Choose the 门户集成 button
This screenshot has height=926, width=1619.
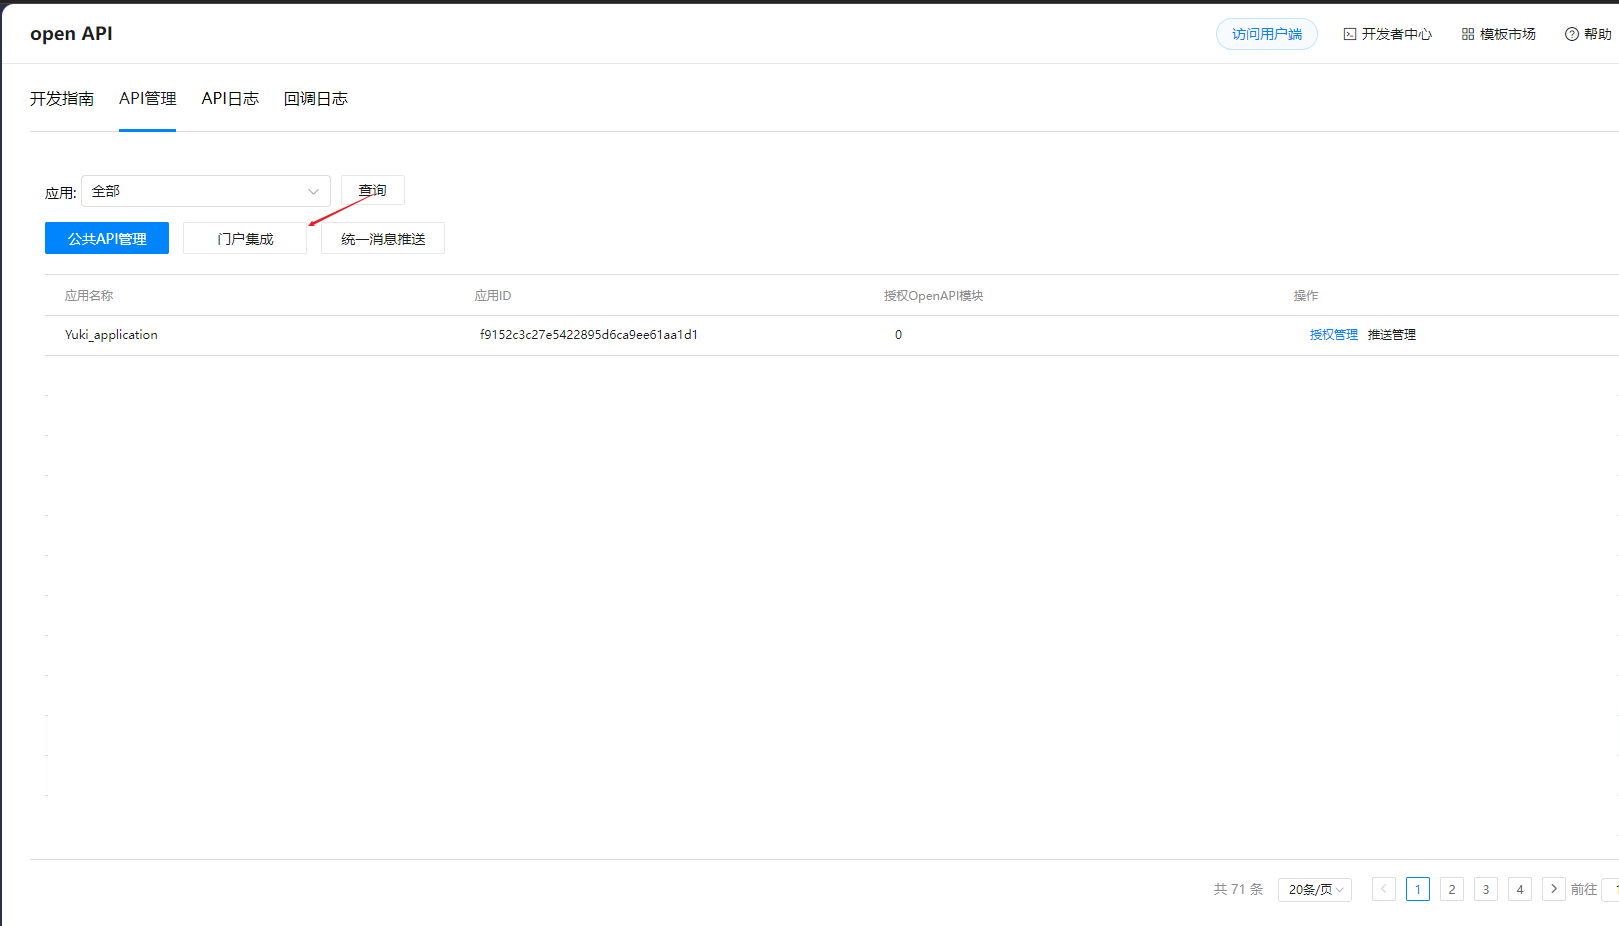click(x=245, y=238)
